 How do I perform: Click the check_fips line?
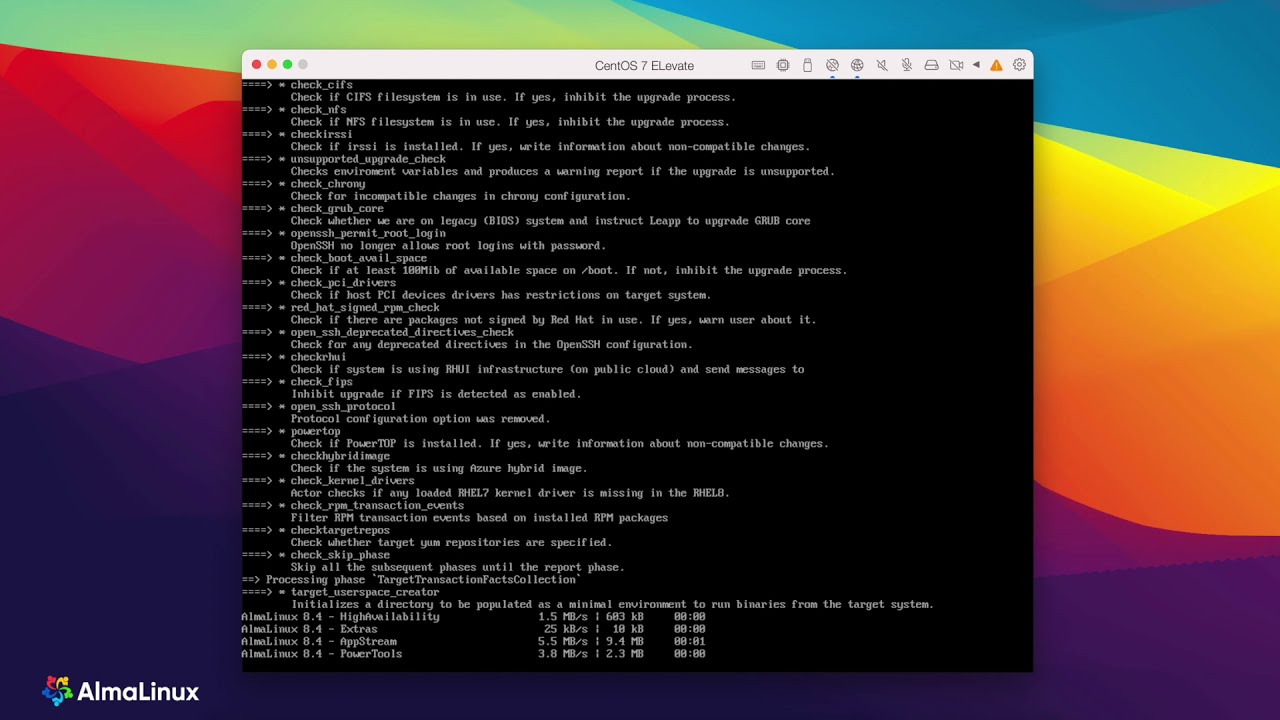297,382
